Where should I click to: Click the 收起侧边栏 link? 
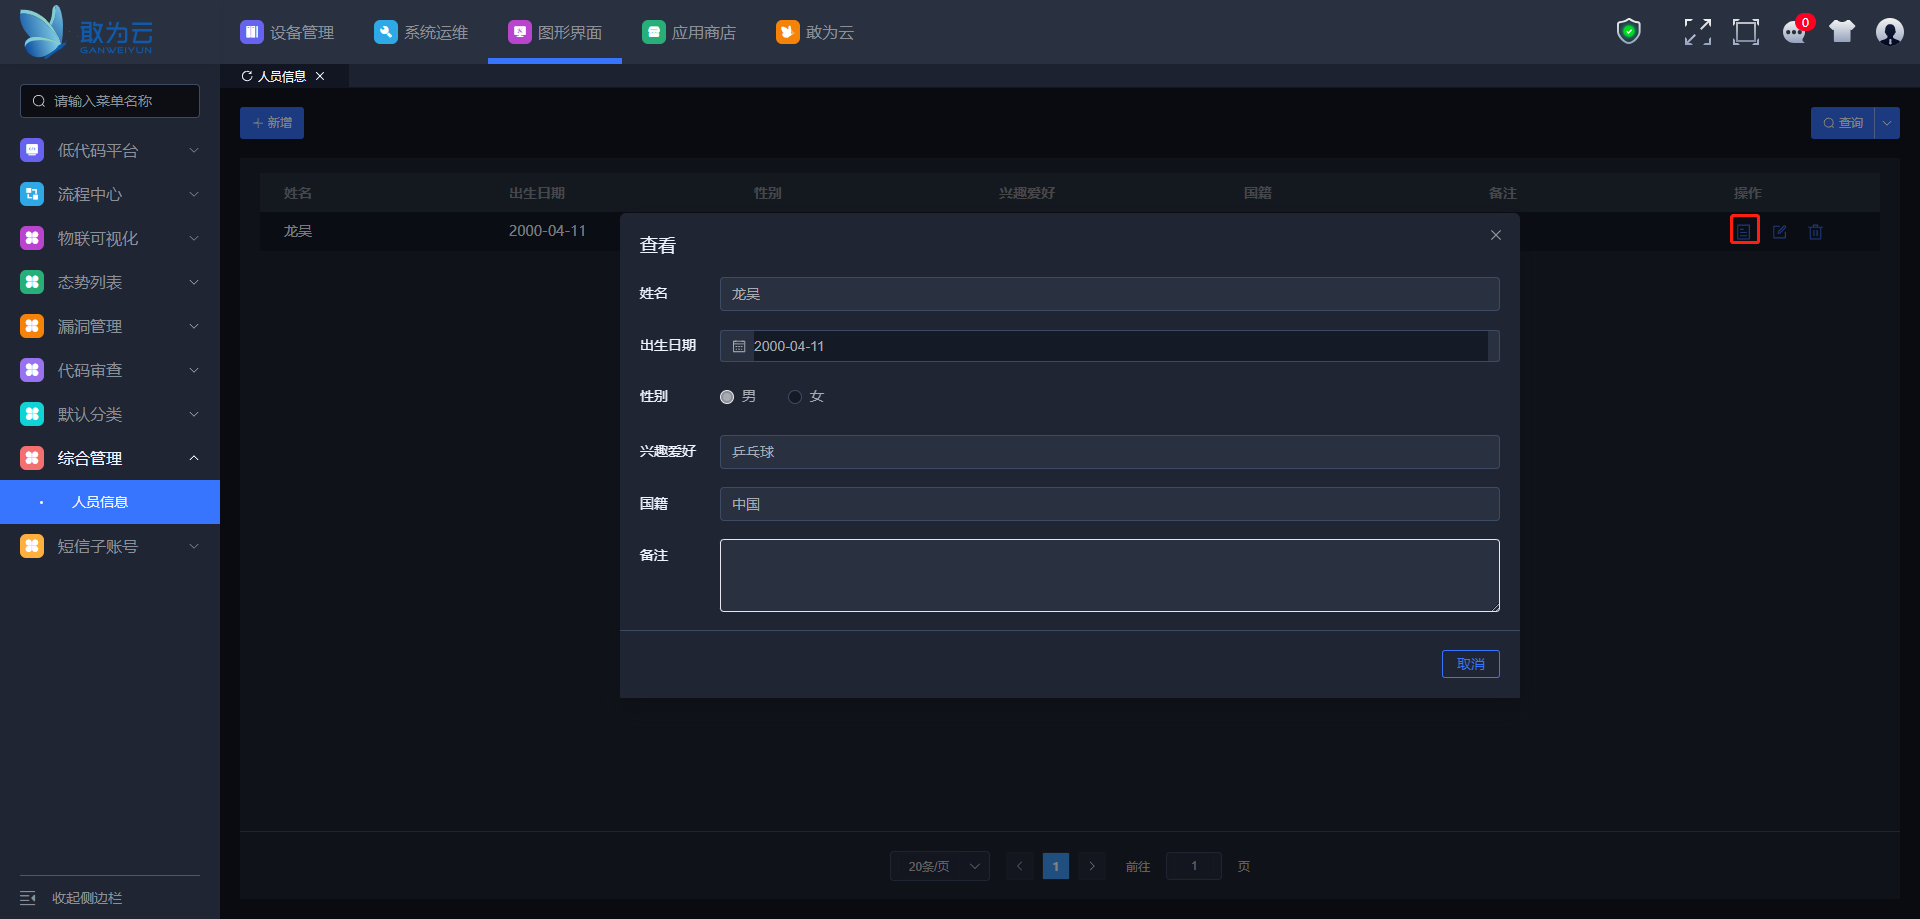pyautogui.click(x=87, y=898)
